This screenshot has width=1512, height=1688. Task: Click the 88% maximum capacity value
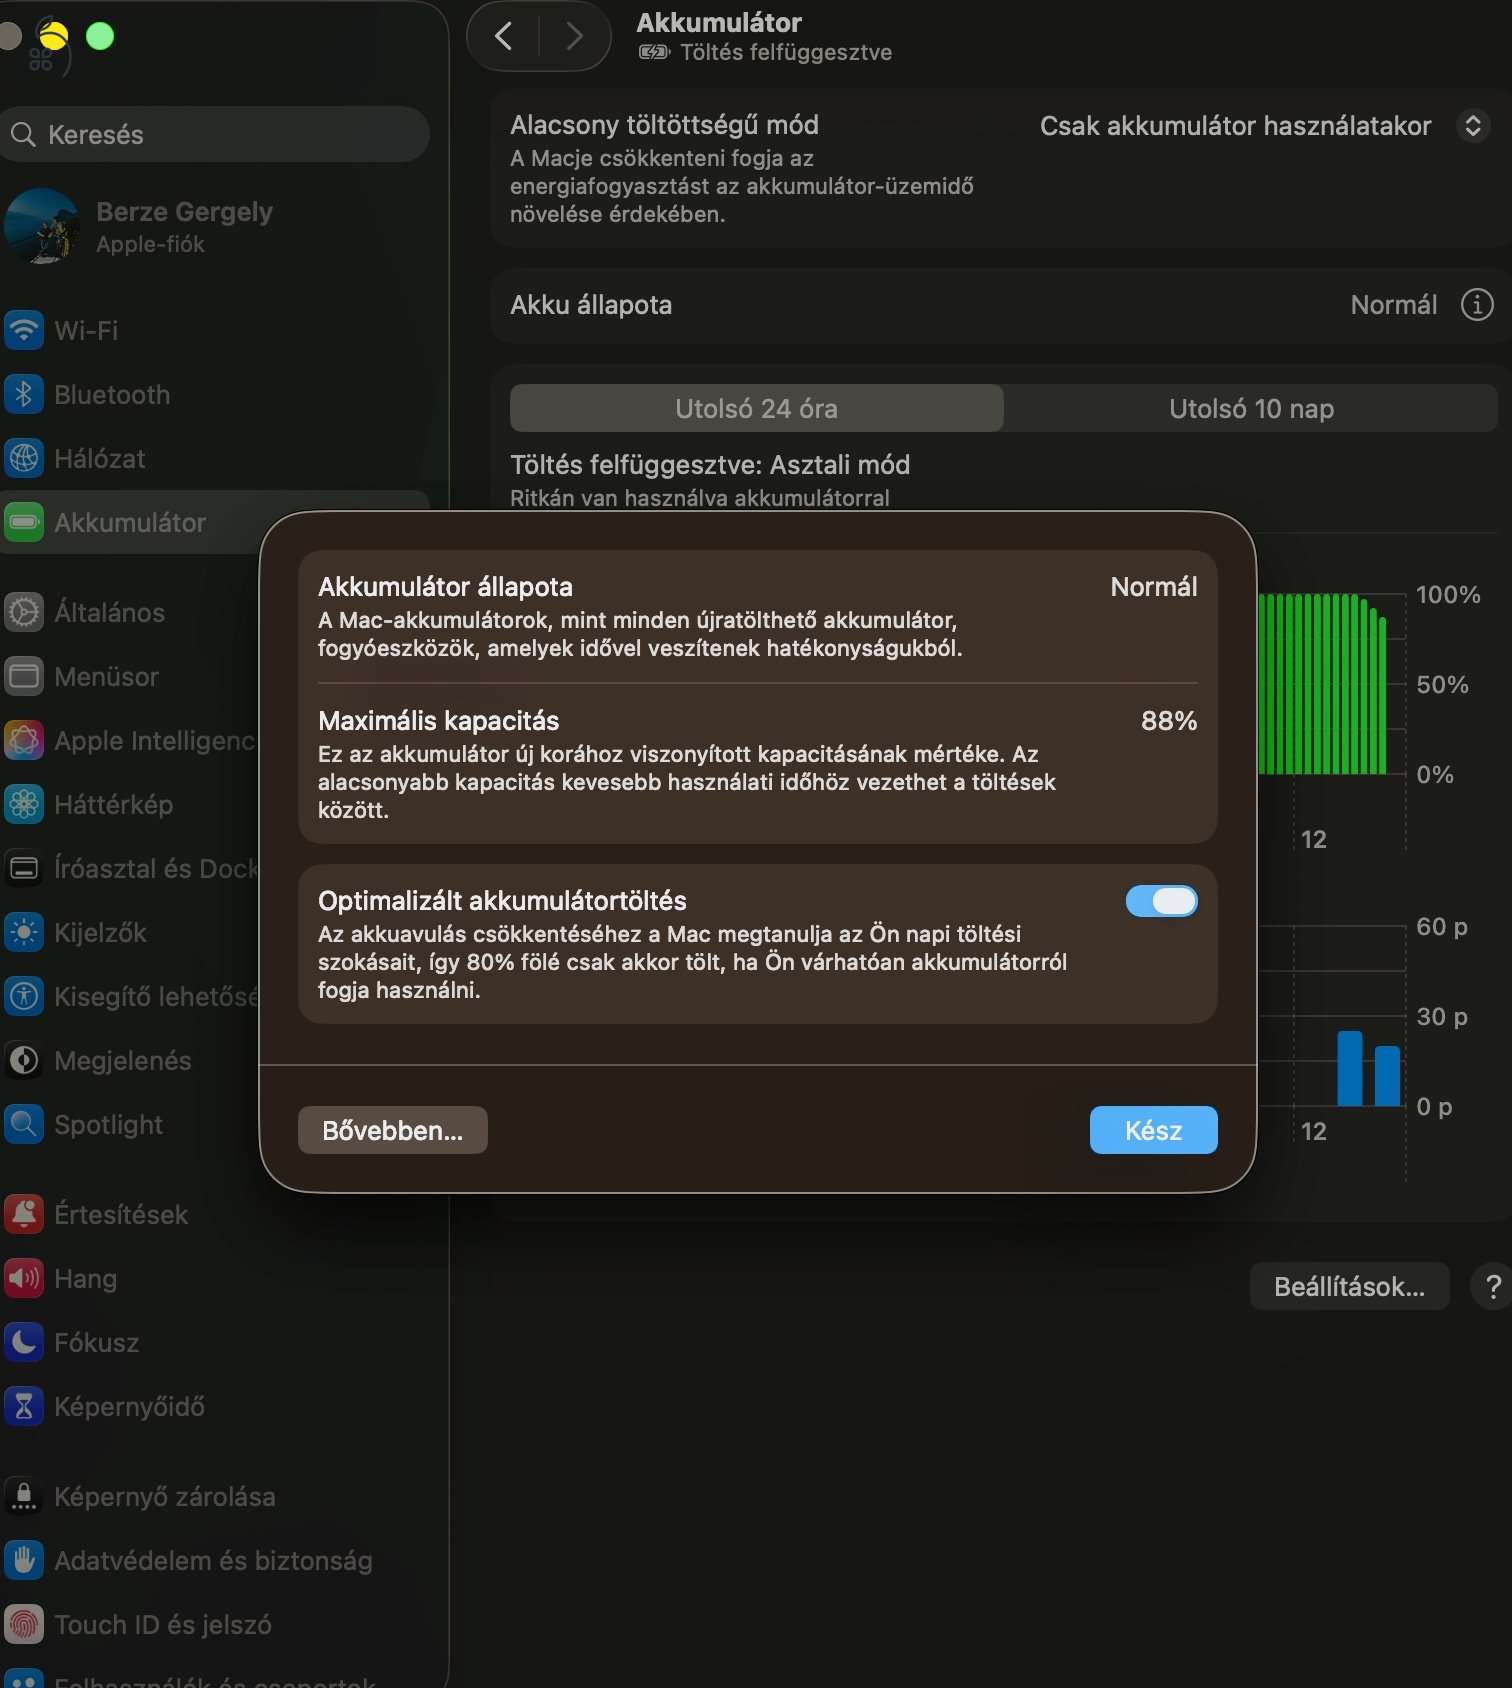point(1169,720)
